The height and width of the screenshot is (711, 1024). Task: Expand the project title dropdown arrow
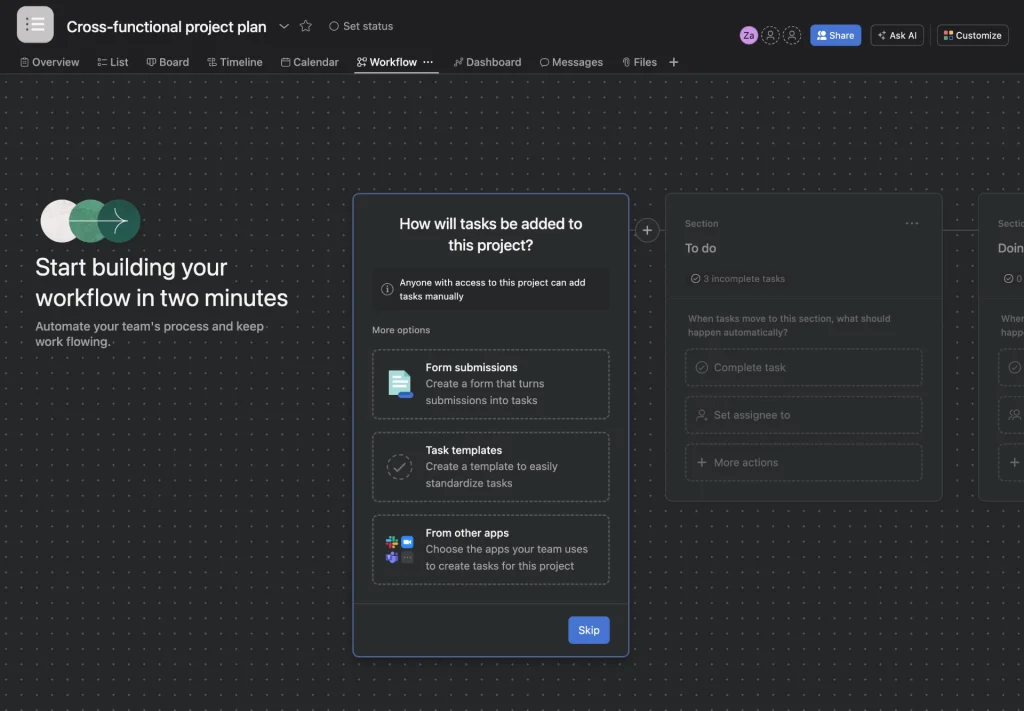pos(284,26)
